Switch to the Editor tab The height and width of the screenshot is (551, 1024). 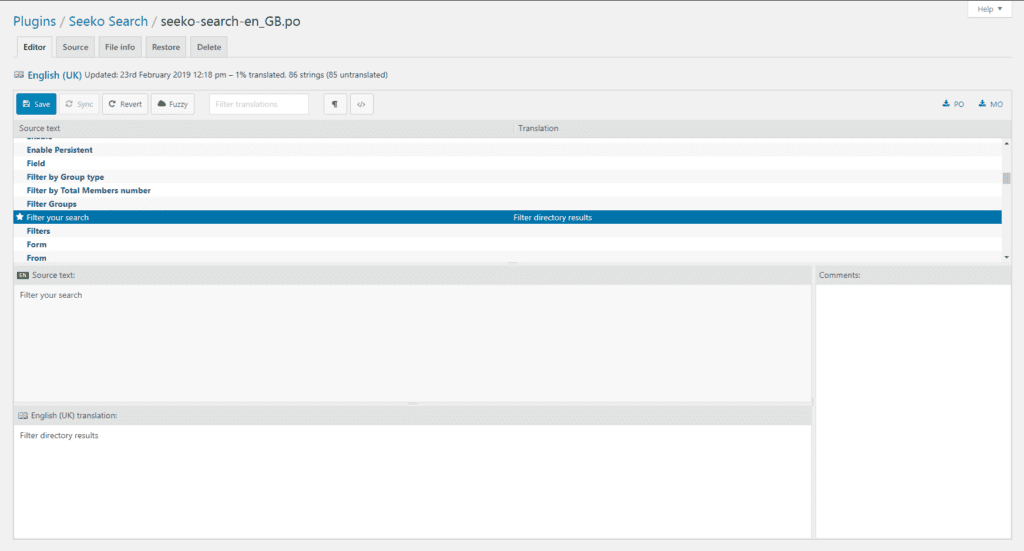[x=35, y=47]
